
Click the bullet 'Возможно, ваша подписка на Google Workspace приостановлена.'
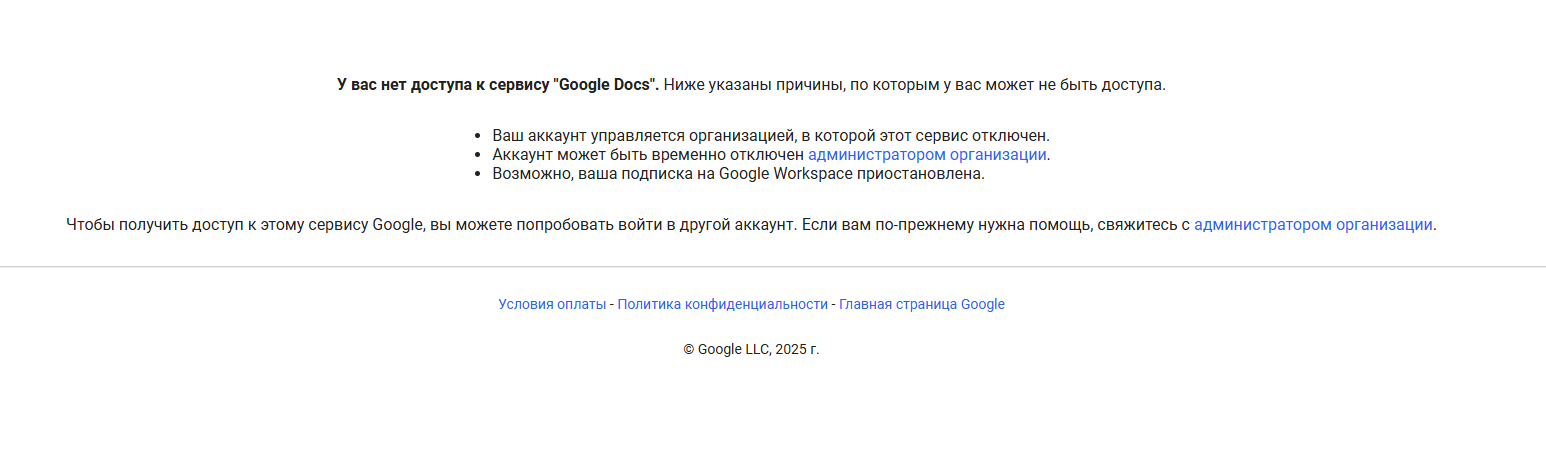739,174
